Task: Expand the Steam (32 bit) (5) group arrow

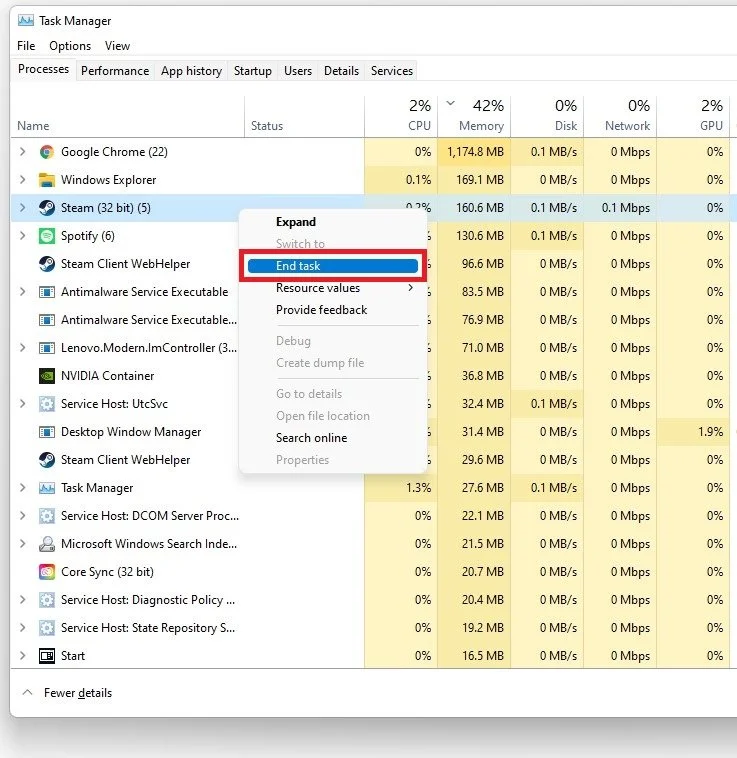Action: point(22,208)
